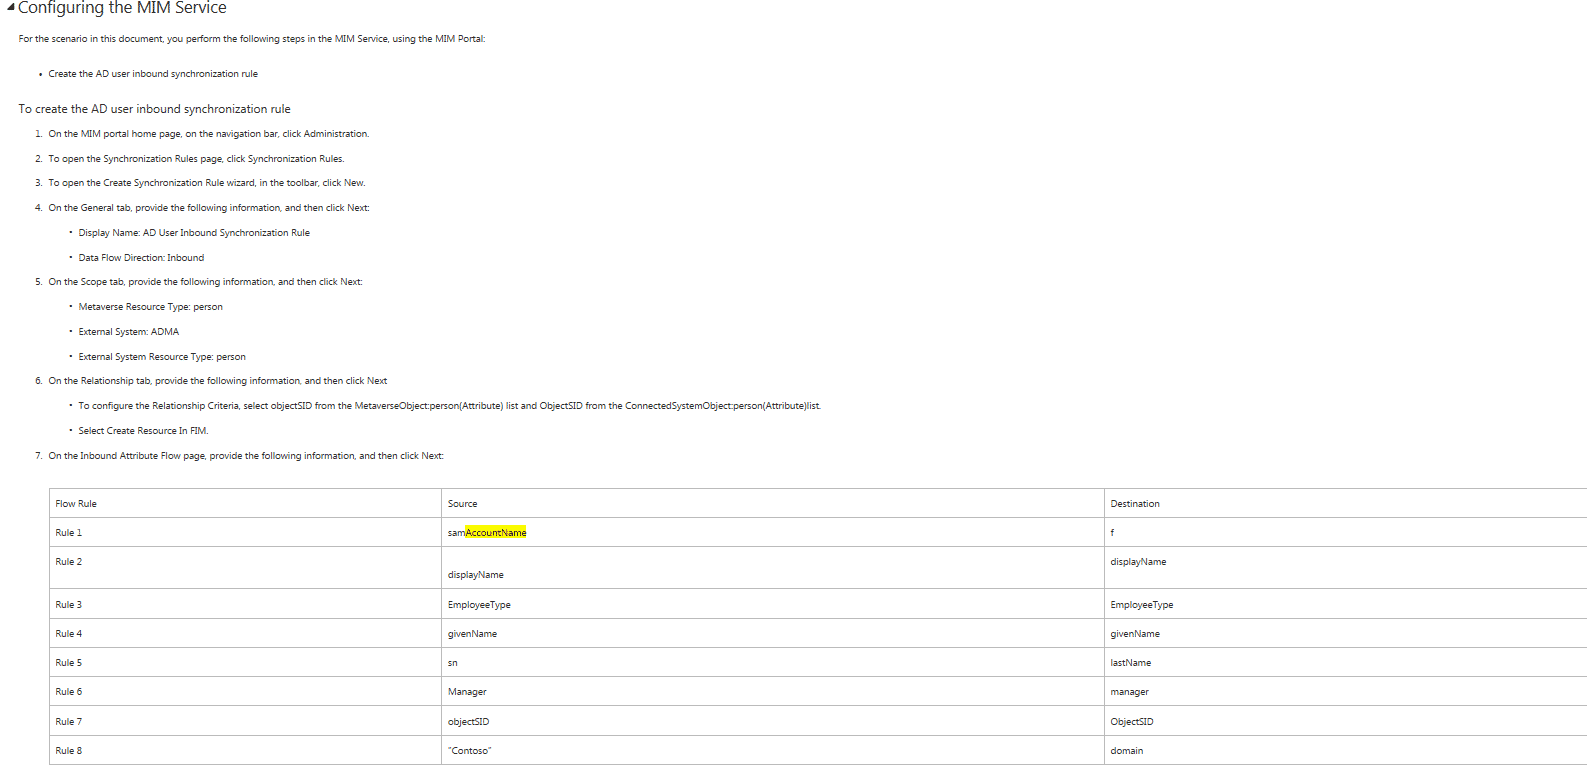This screenshot has width=1587, height=775.
Task: Click the "Contoso" source value in Rule 8
Action: pyautogui.click(x=469, y=751)
